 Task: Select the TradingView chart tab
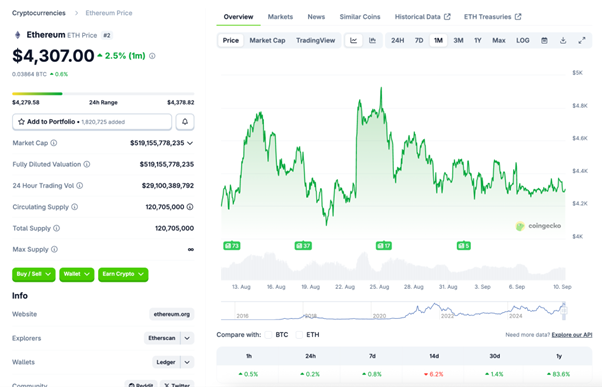tap(316, 40)
